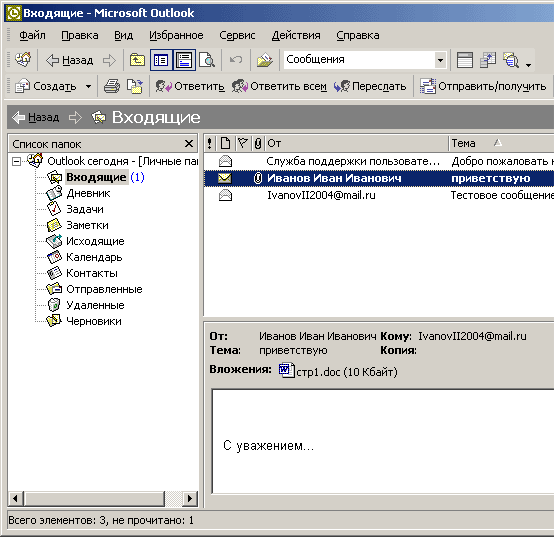Click envelope icon of Иванов message

225,178
